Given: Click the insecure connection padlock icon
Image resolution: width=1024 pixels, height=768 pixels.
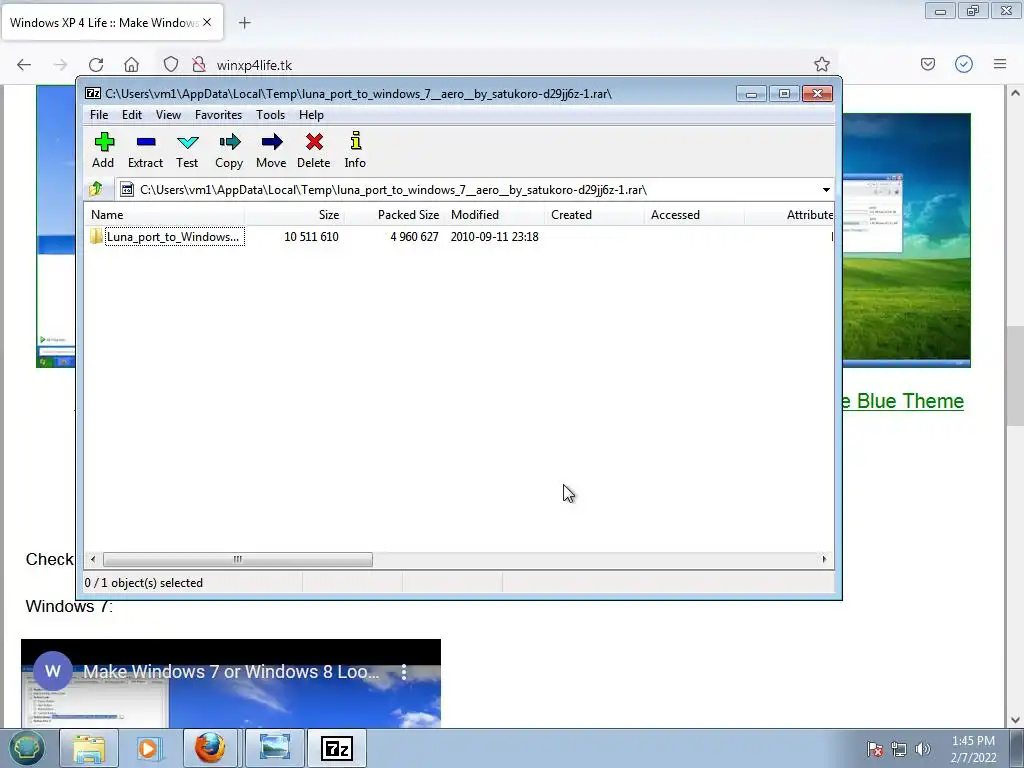Looking at the screenshot, I should [199, 64].
